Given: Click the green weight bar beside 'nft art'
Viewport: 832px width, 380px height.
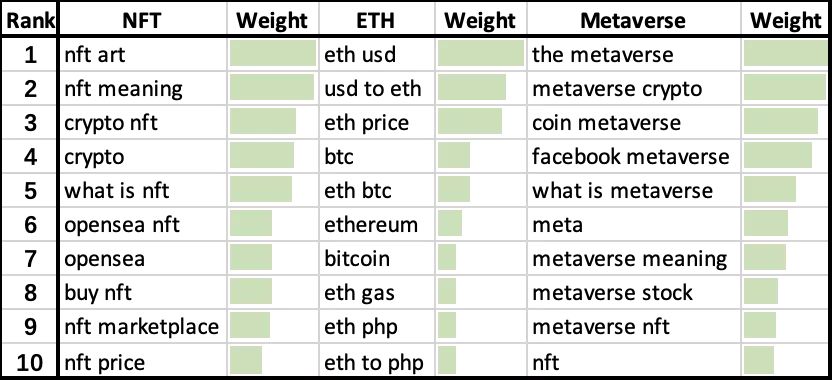Looking at the screenshot, I should pyautogui.click(x=273, y=53).
